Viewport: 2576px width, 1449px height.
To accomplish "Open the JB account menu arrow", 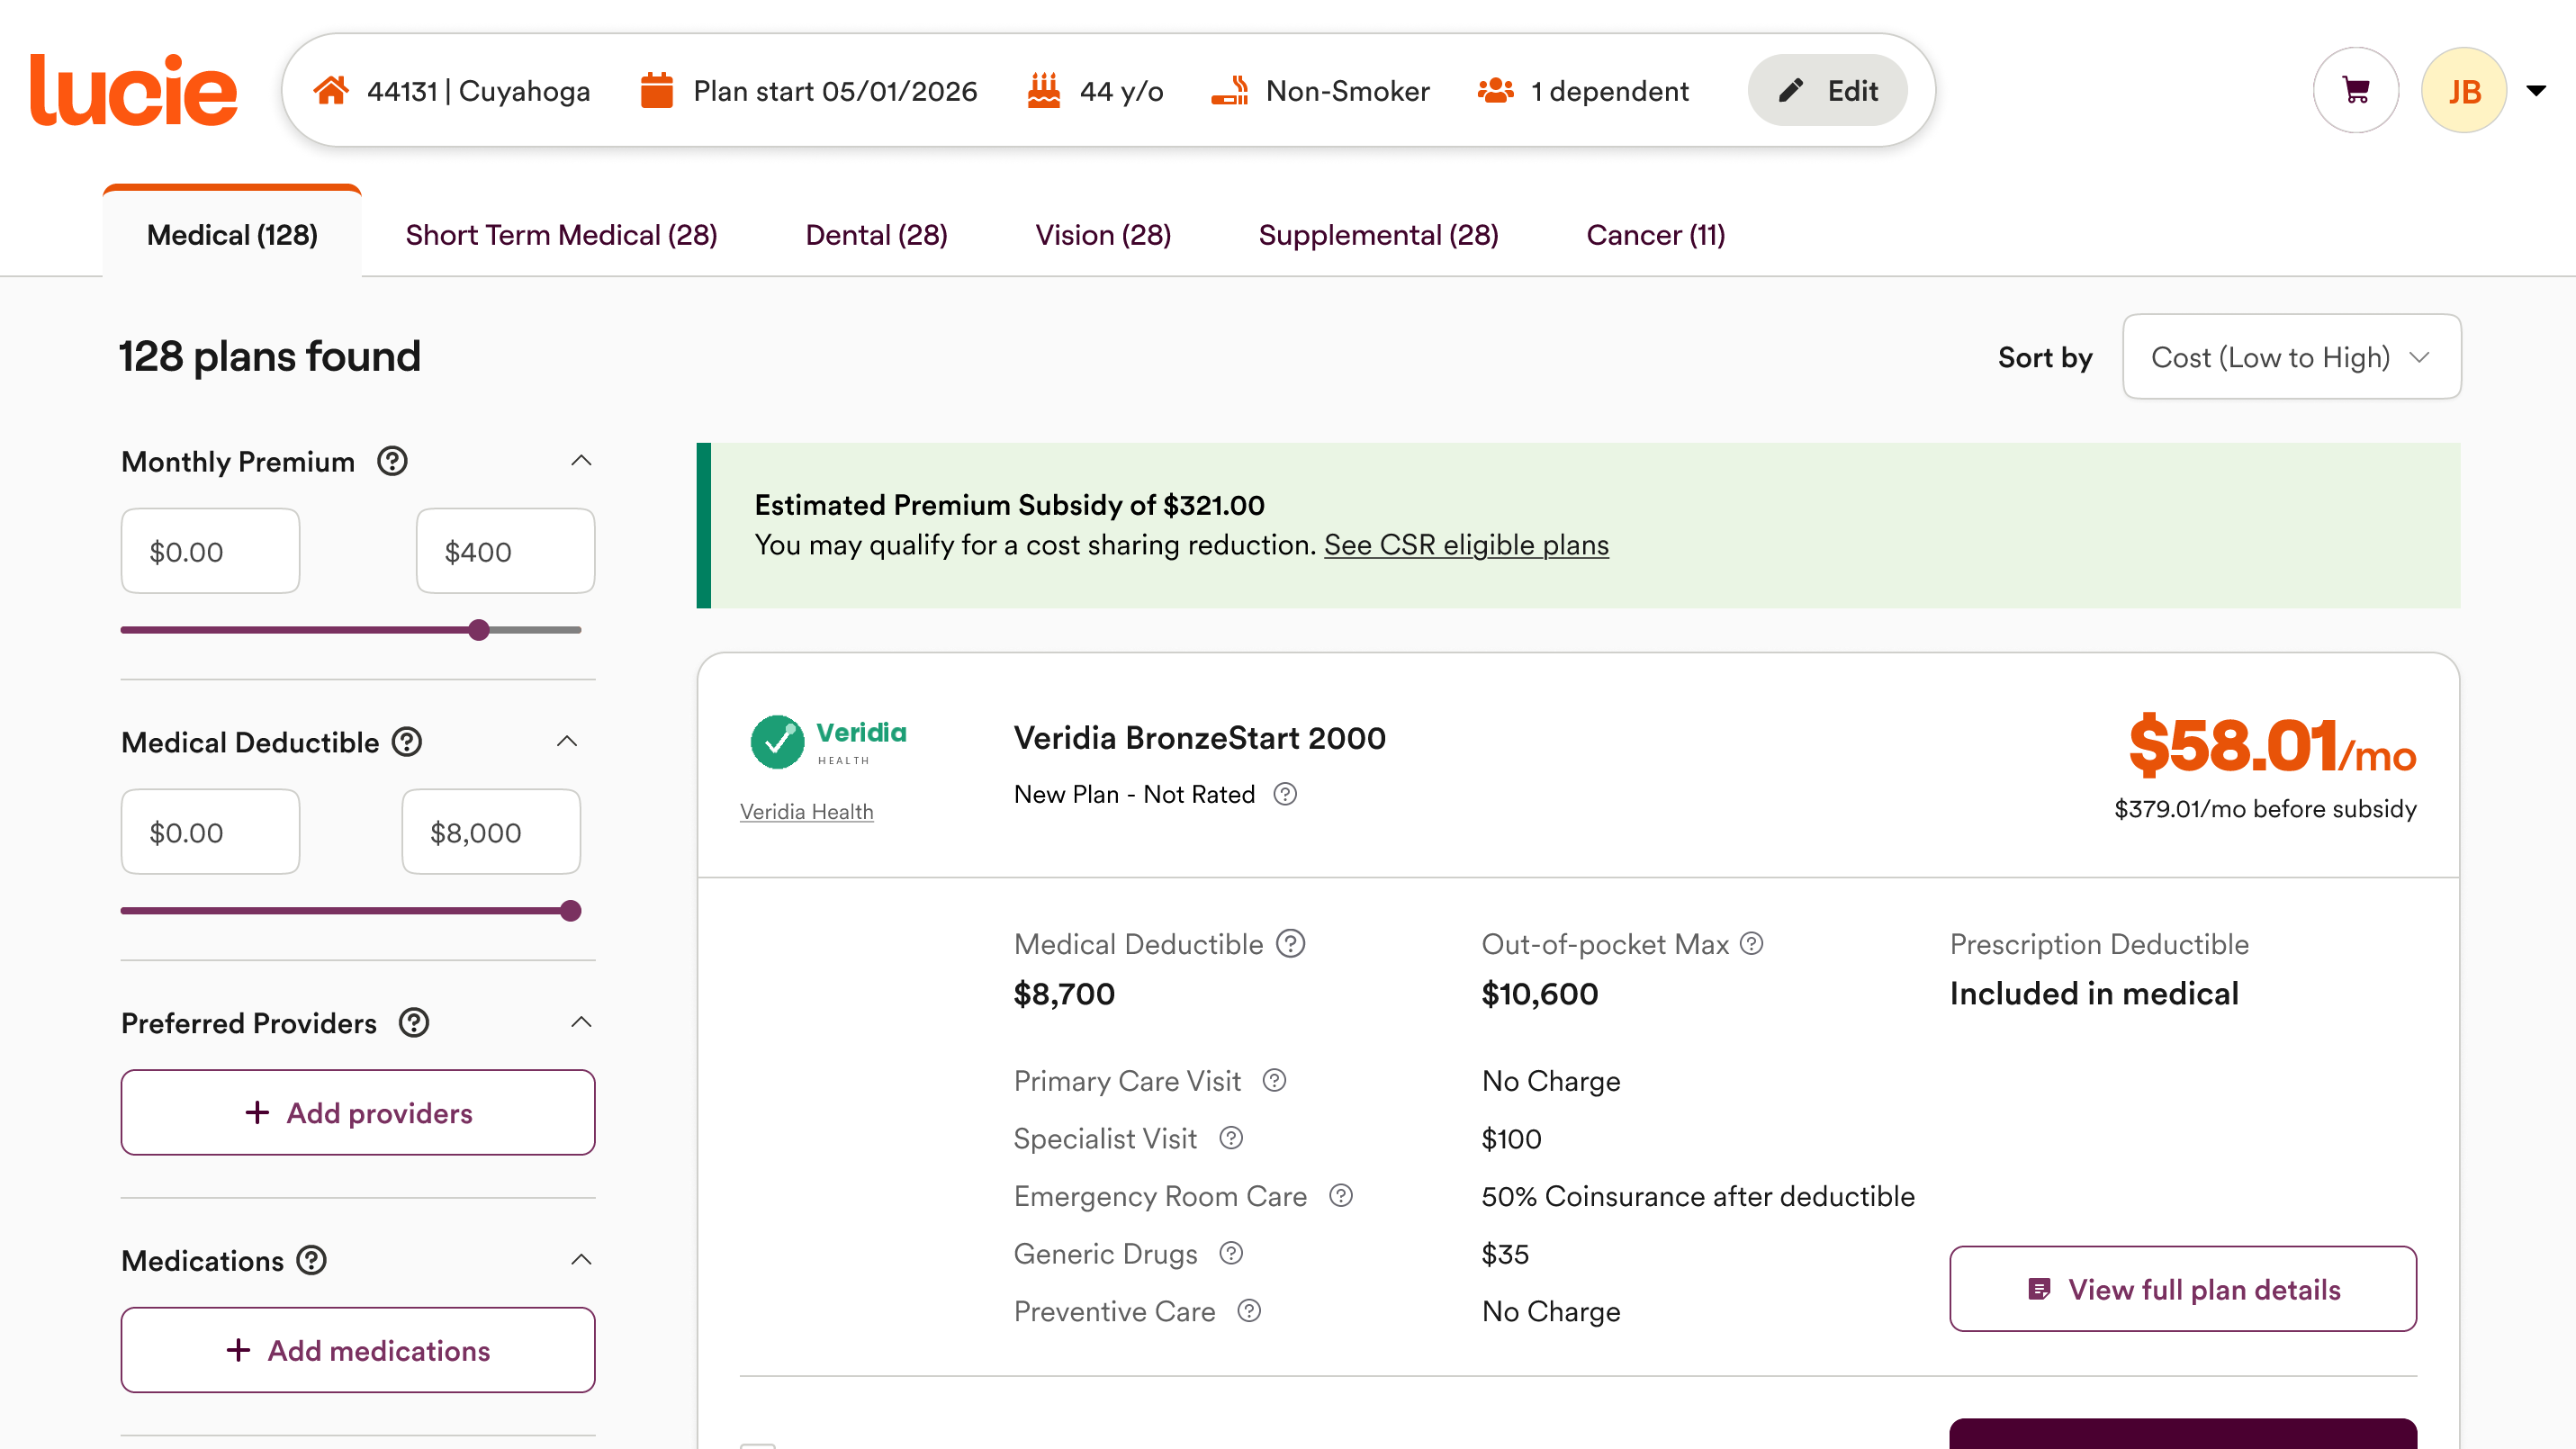I will (2537, 91).
